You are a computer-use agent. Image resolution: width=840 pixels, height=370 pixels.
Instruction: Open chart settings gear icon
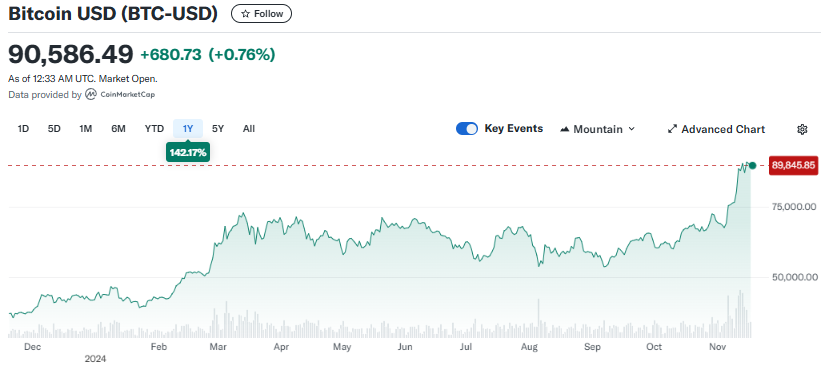tap(802, 129)
